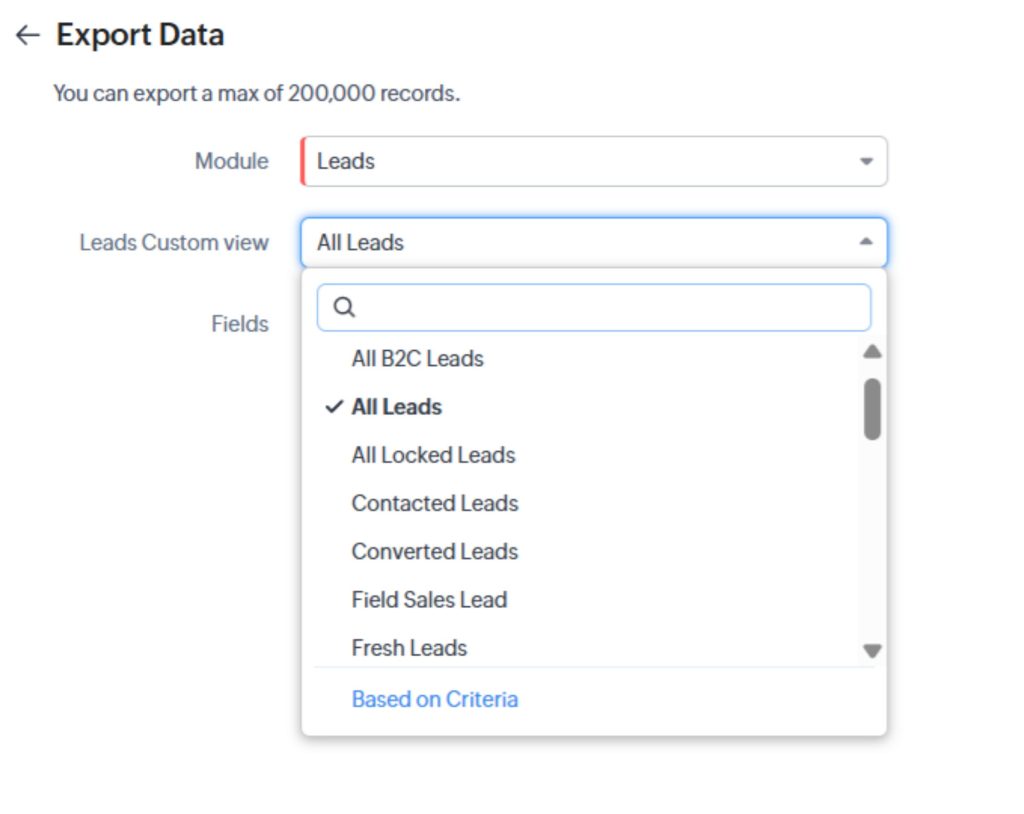Image resolution: width=1024 pixels, height=814 pixels.
Task: Open the Based on Criteria link
Action: coord(435,699)
